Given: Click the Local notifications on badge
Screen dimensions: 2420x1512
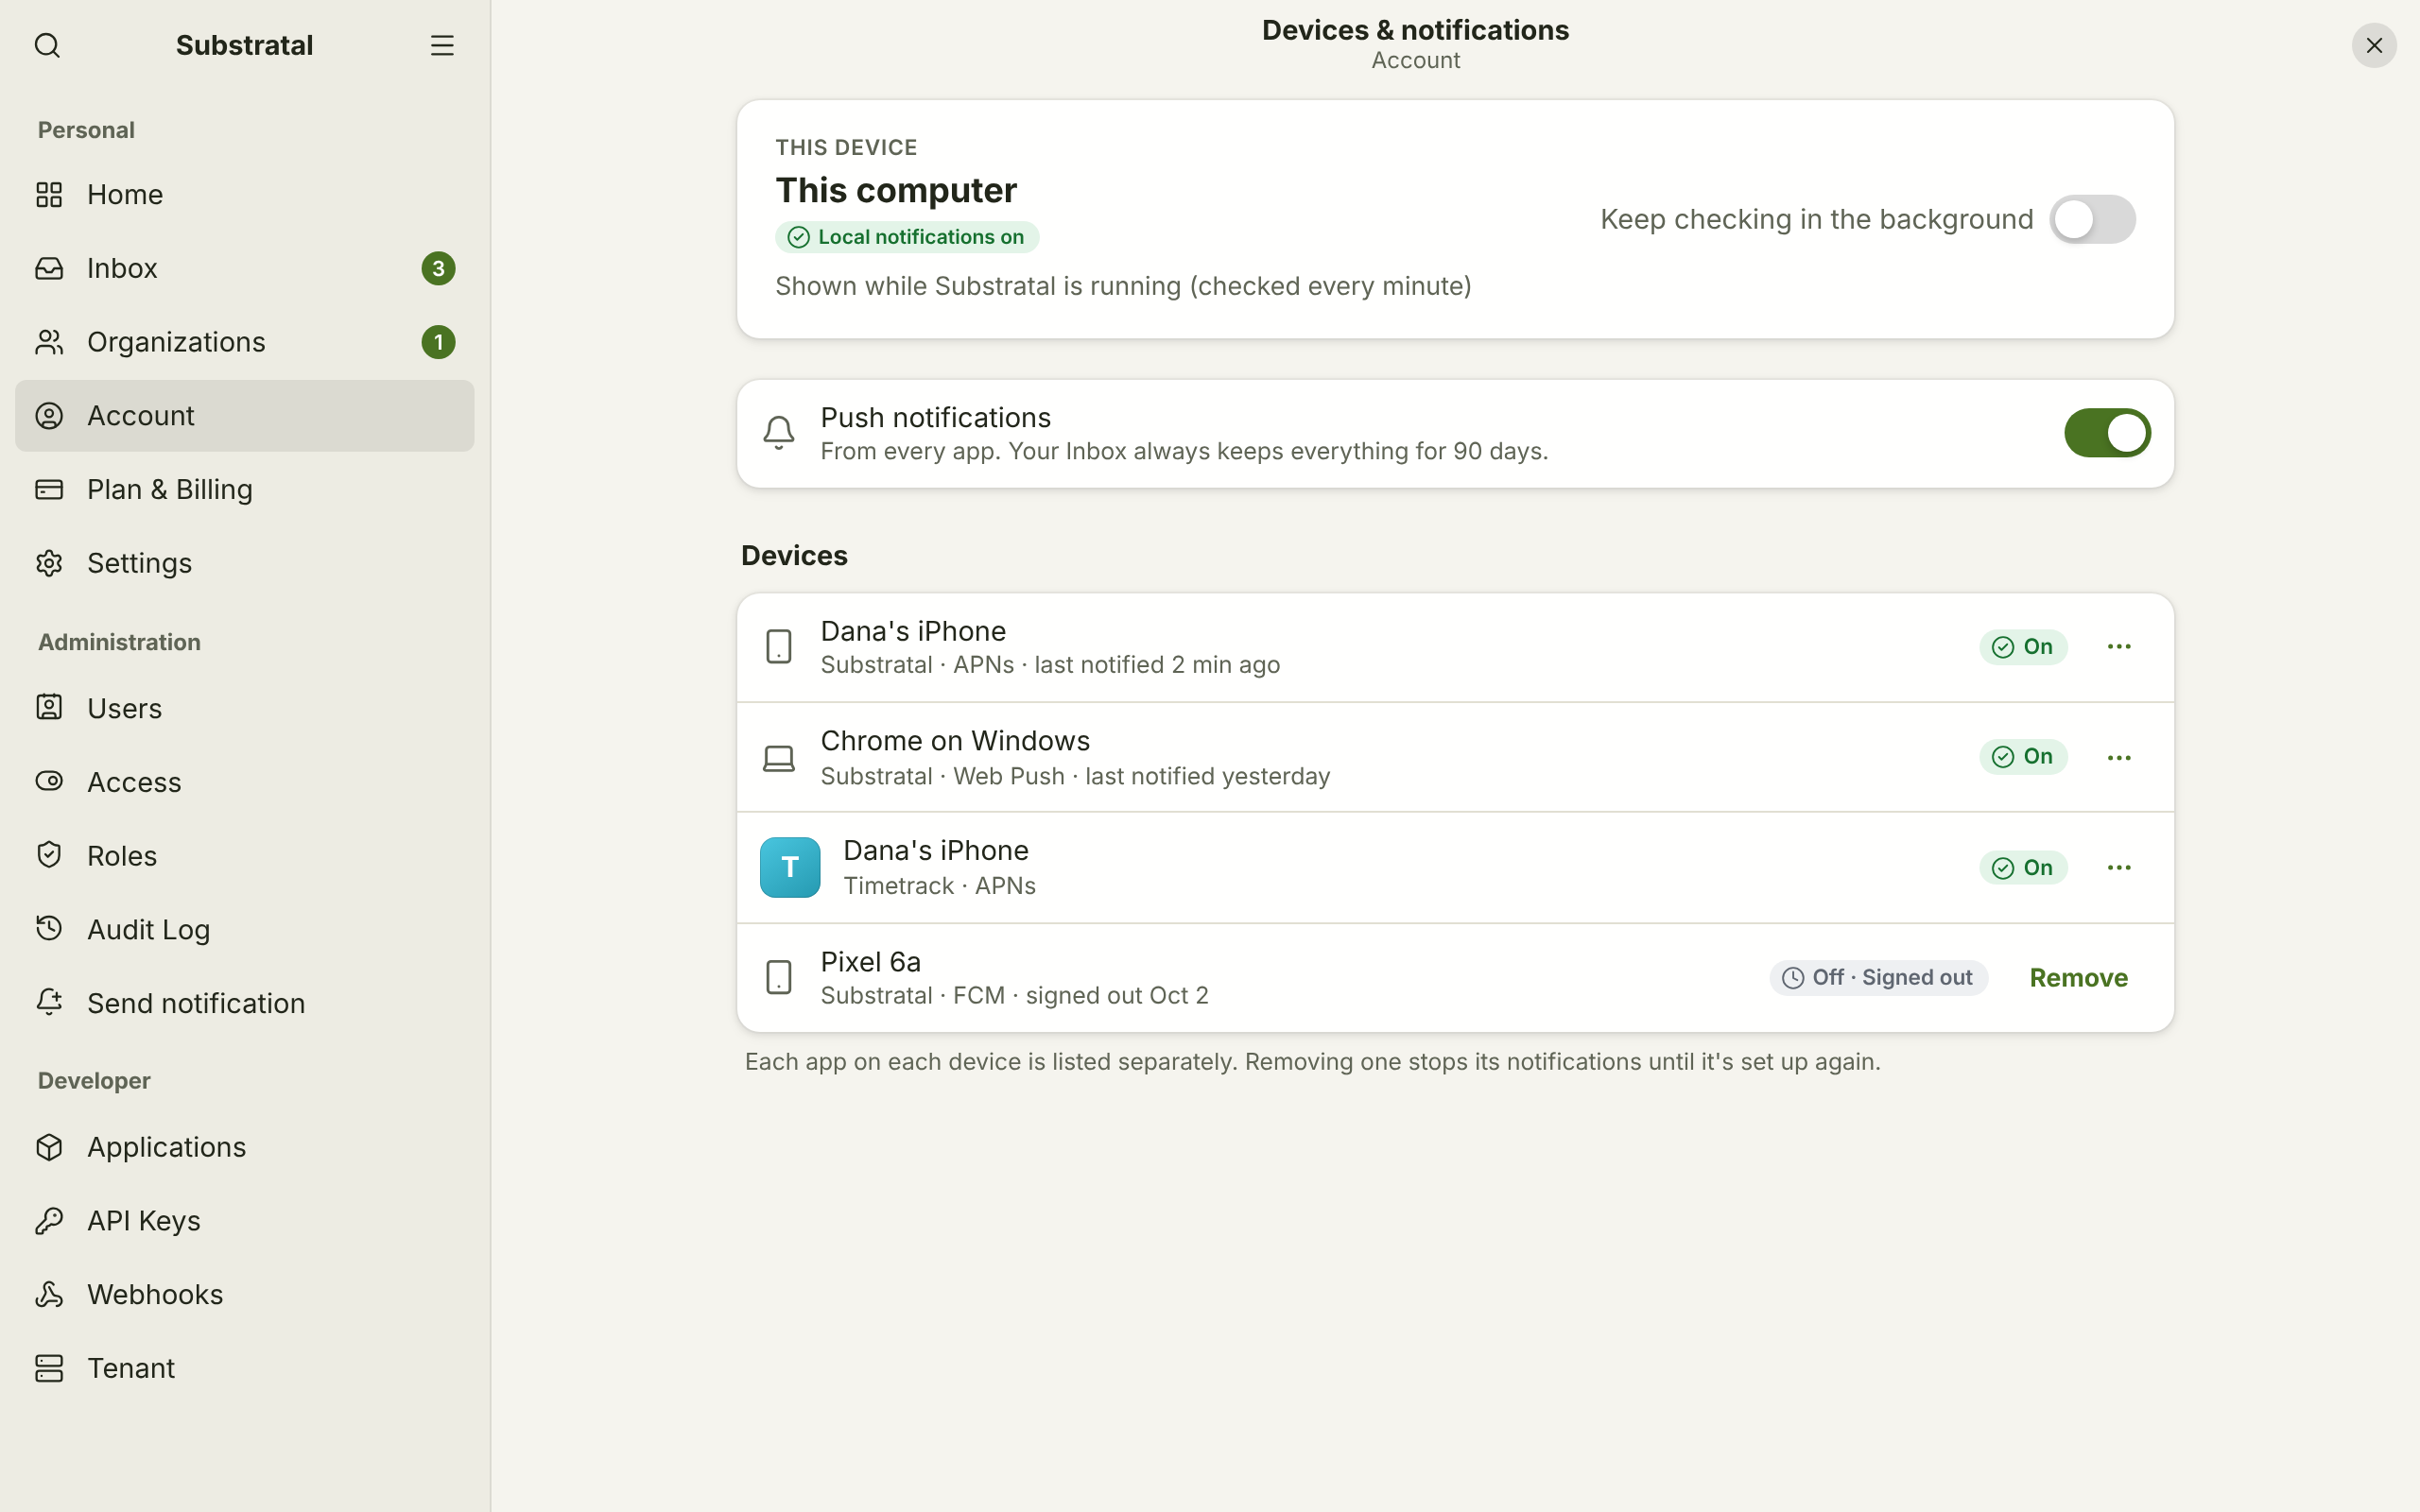Looking at the screenshot, I should [907, 237].
